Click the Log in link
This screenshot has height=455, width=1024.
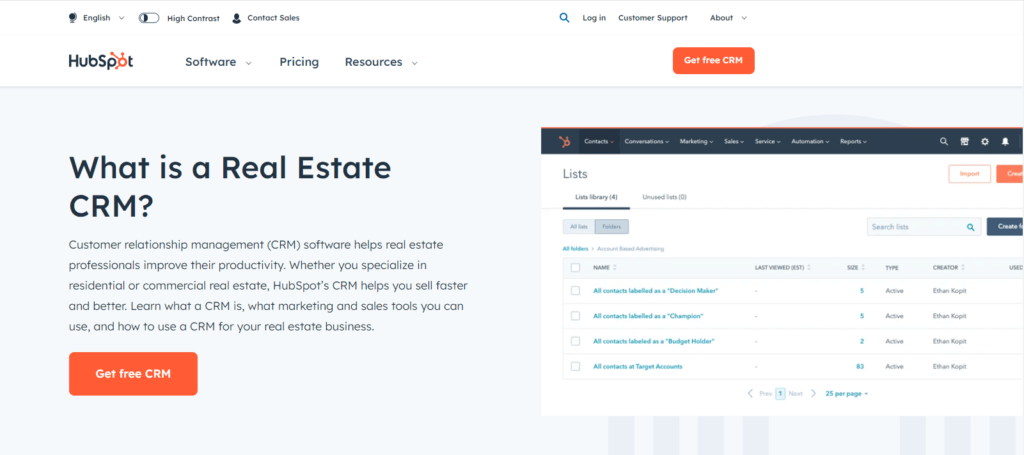[594, 18]
